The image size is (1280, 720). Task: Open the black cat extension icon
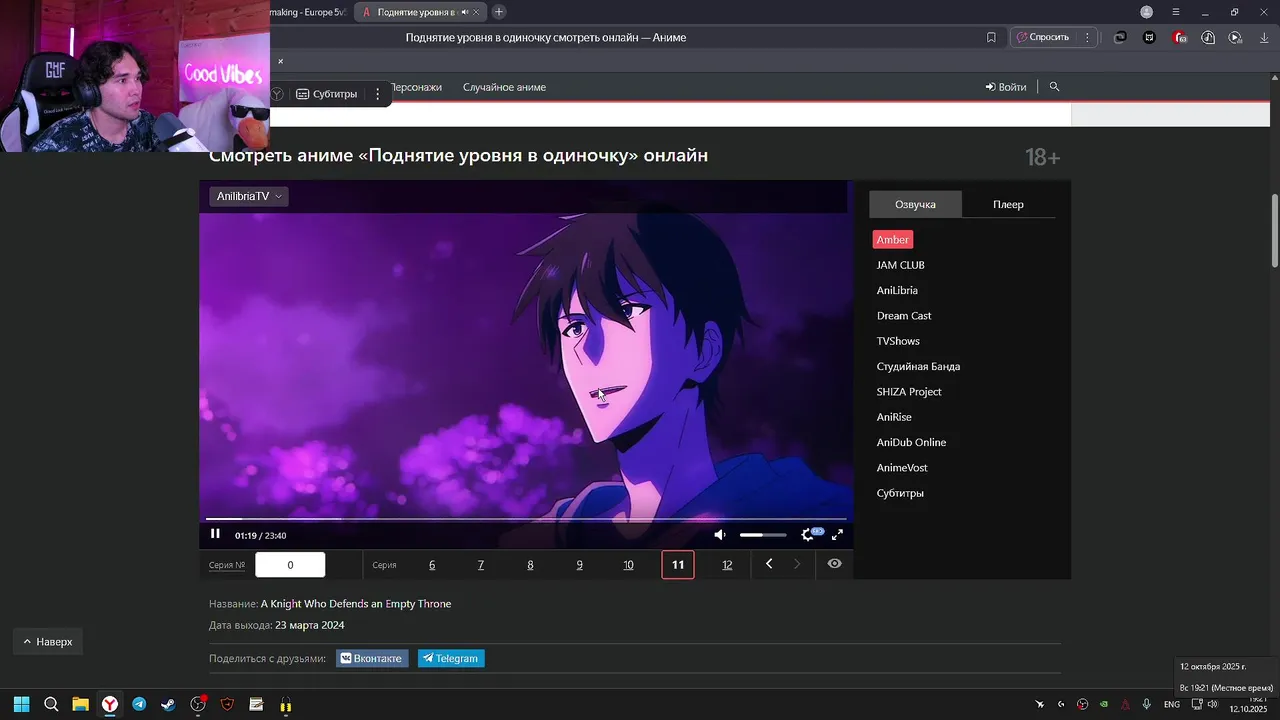click(x=1149, y=37)
